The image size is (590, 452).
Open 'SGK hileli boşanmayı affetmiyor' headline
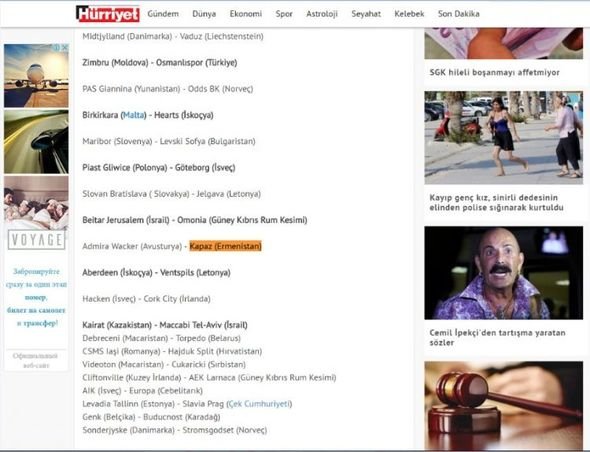(494, 72)
